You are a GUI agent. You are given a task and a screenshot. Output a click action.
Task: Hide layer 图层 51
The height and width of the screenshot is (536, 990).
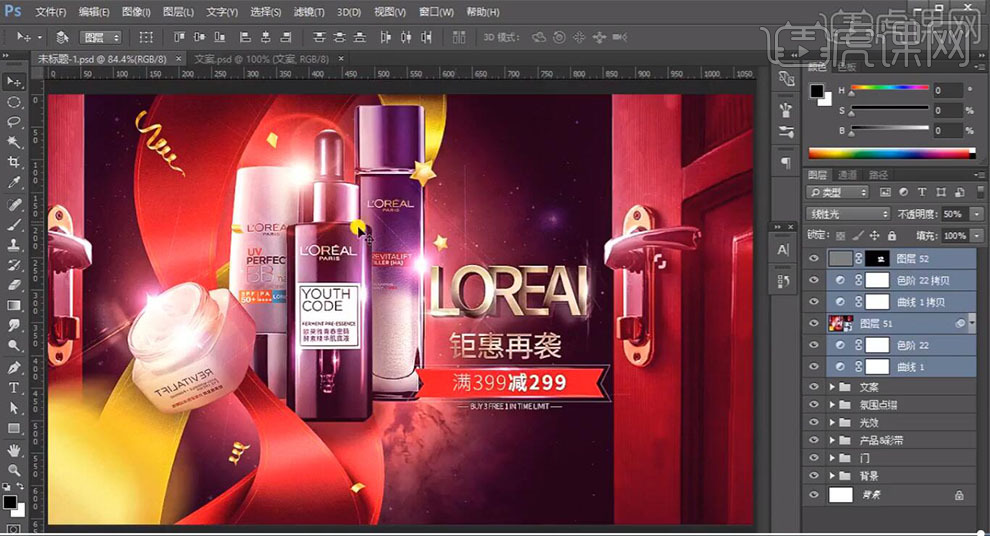click(814, 323)
